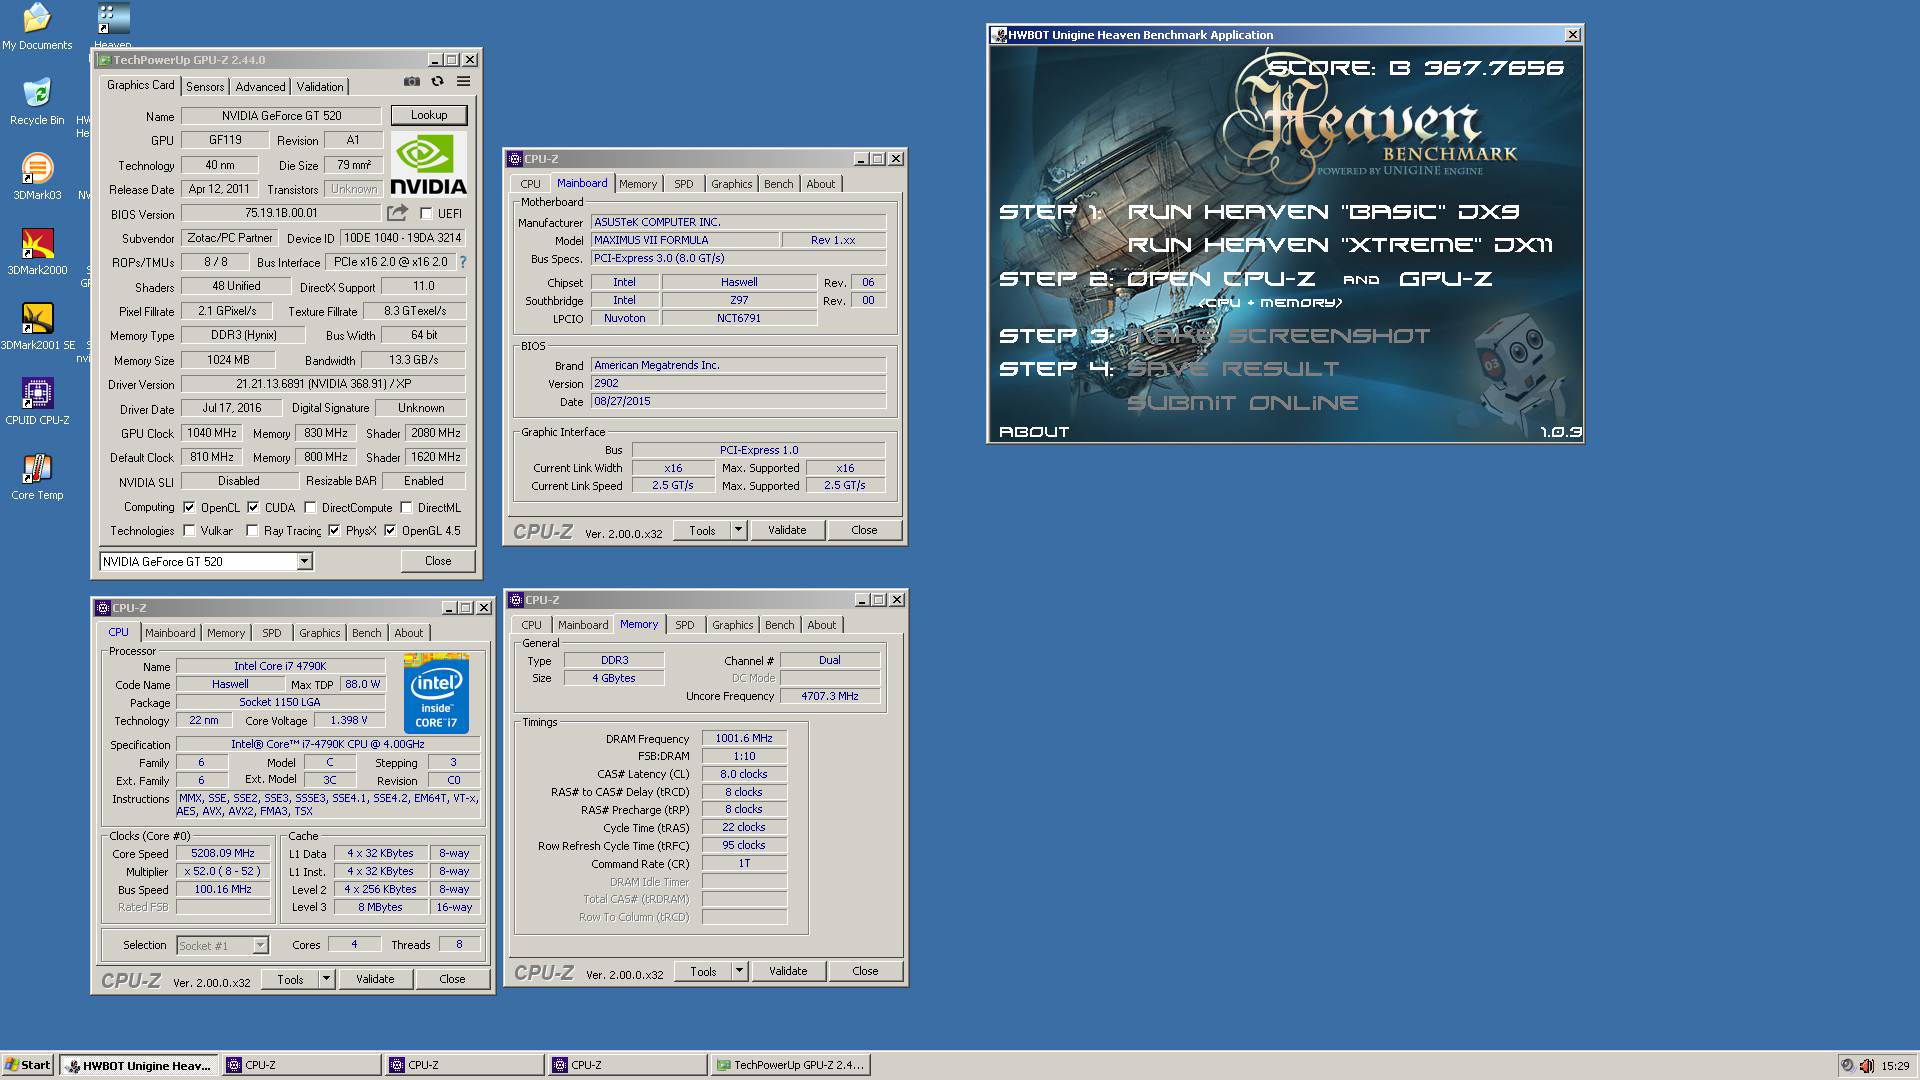Screen dimensions: 1920x1080
Task: Click Tools button in Memory CPU-Z window
Action: coord(703,971)
